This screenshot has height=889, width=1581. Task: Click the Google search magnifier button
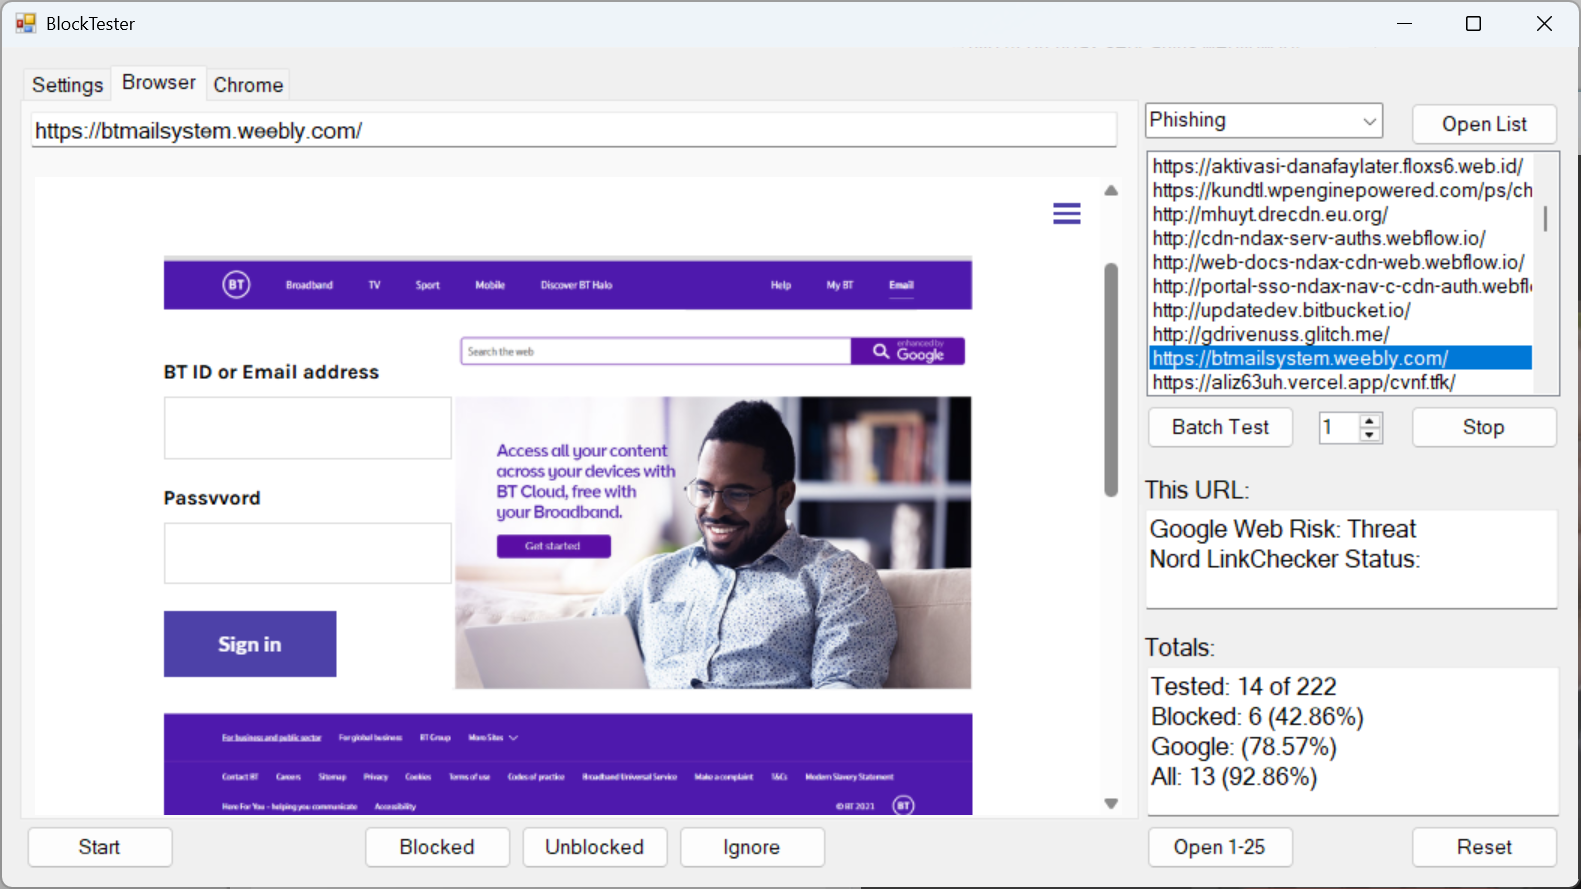[881, 351]
